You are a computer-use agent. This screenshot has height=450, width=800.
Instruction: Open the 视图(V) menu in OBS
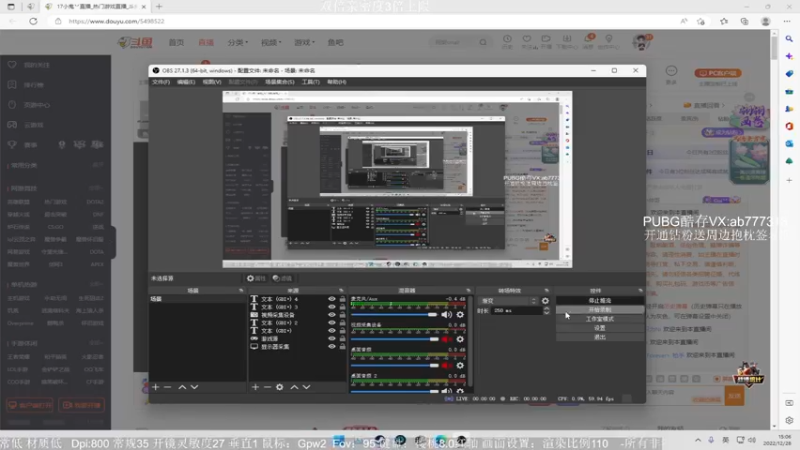pyautogui.click(x=212, y=82)
